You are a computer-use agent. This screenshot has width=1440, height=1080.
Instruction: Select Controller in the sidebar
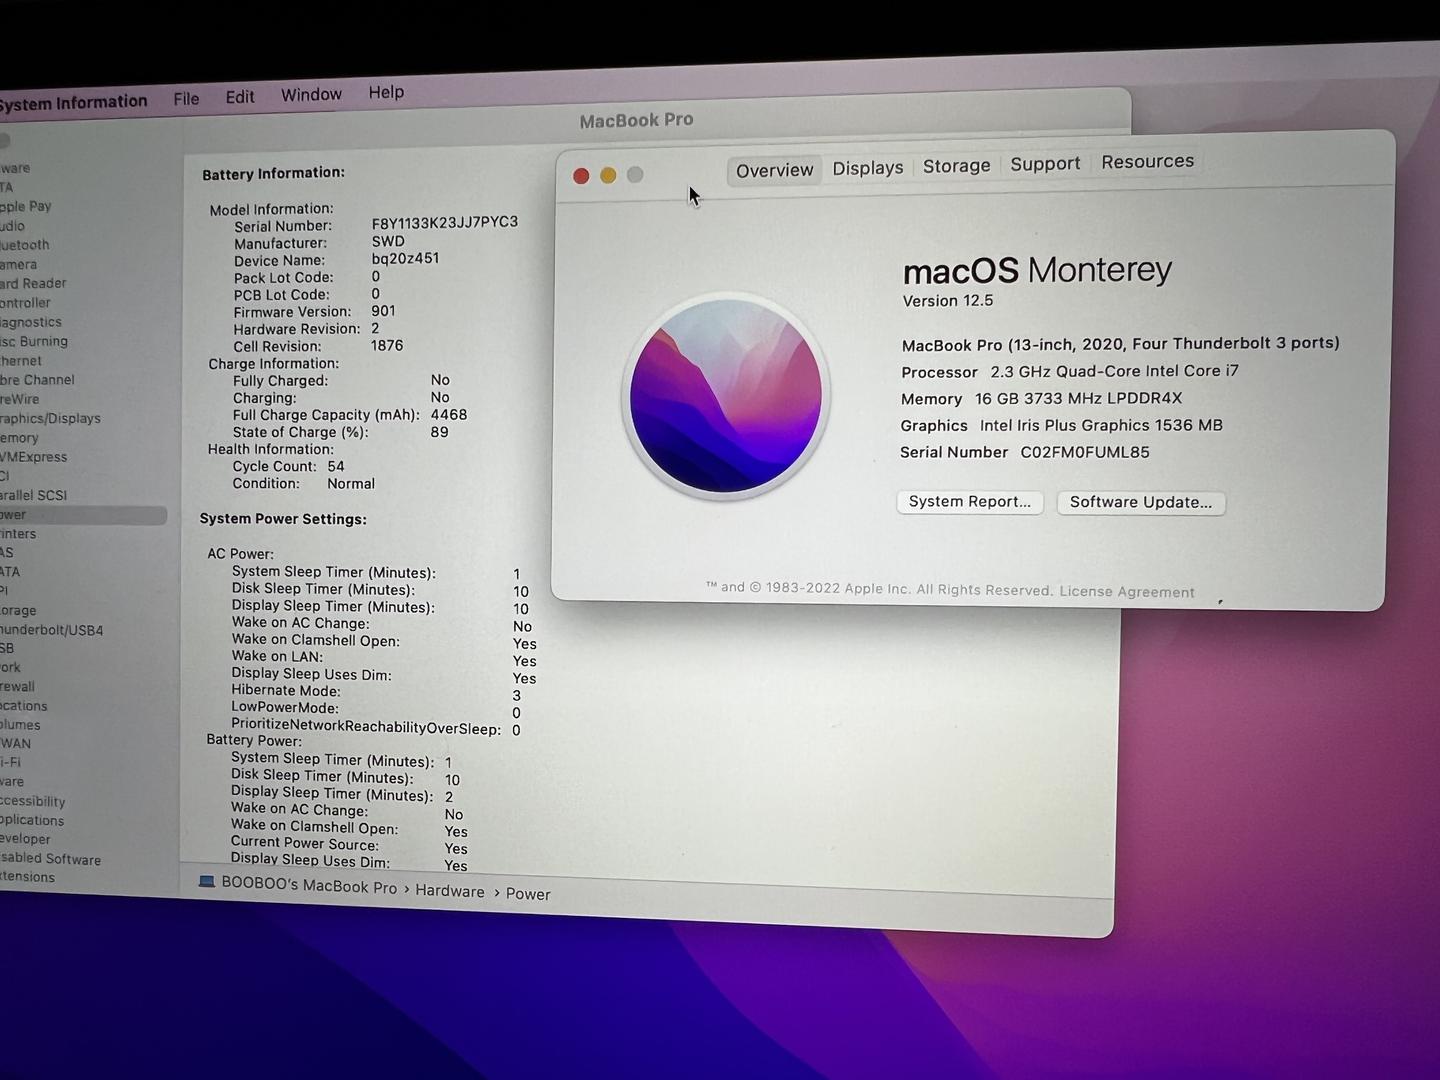[x=25, y=303]
